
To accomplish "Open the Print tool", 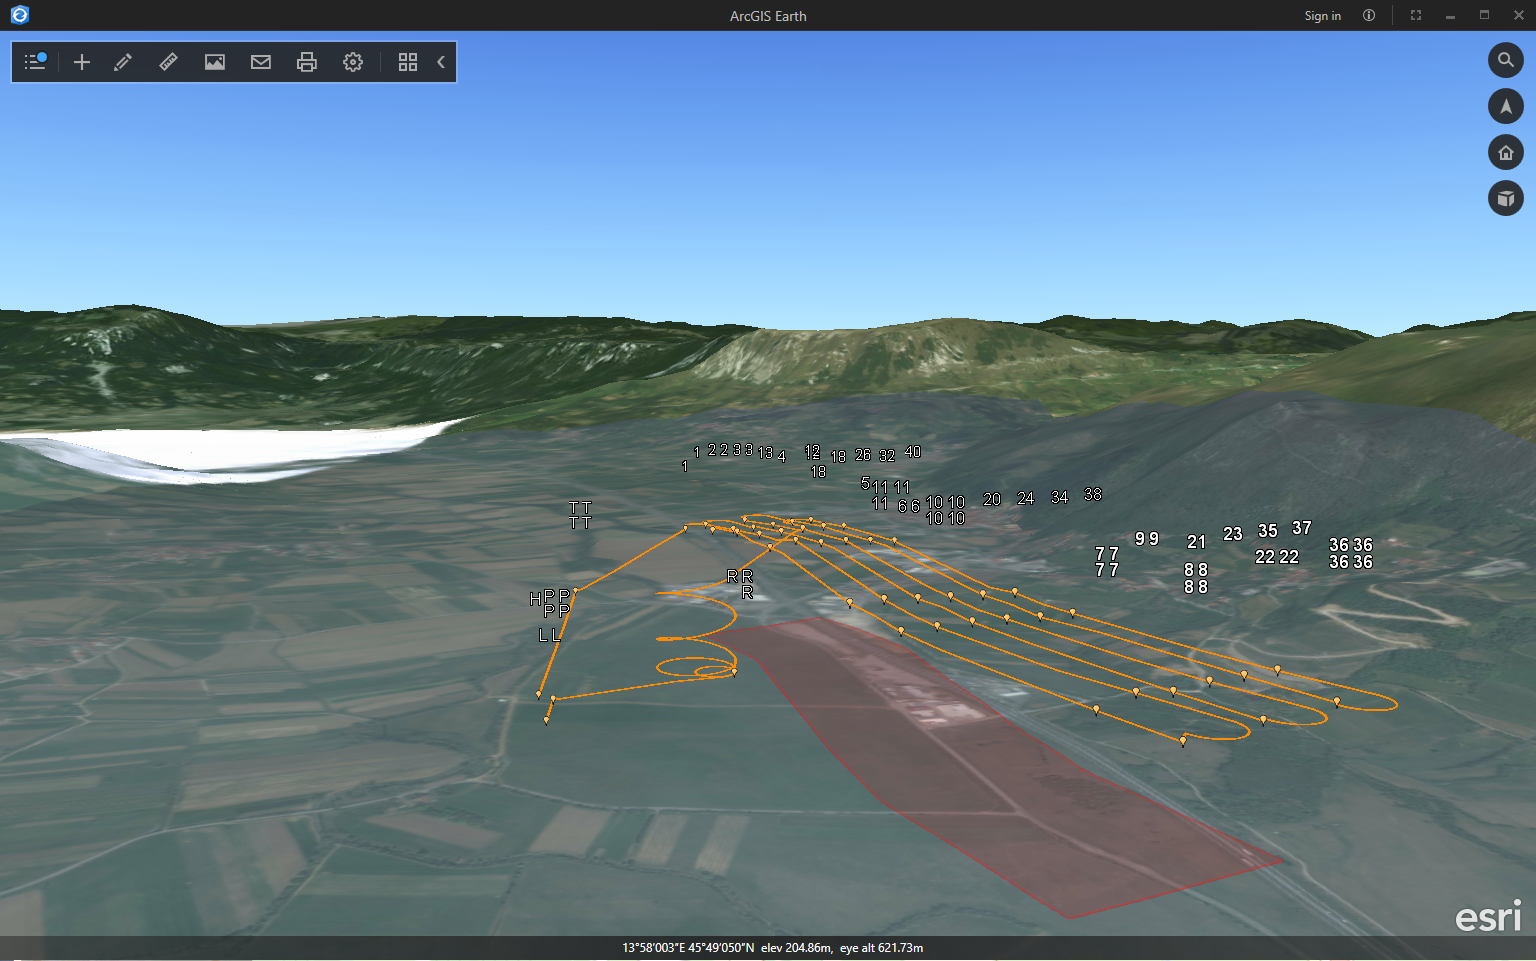I will pos(306,61).
